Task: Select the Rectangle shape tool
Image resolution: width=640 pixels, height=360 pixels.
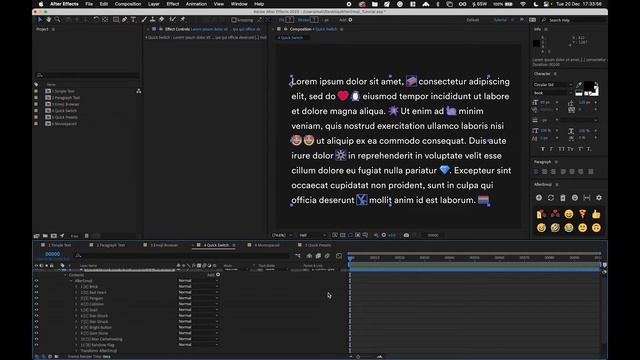Action: pos(116,20)
